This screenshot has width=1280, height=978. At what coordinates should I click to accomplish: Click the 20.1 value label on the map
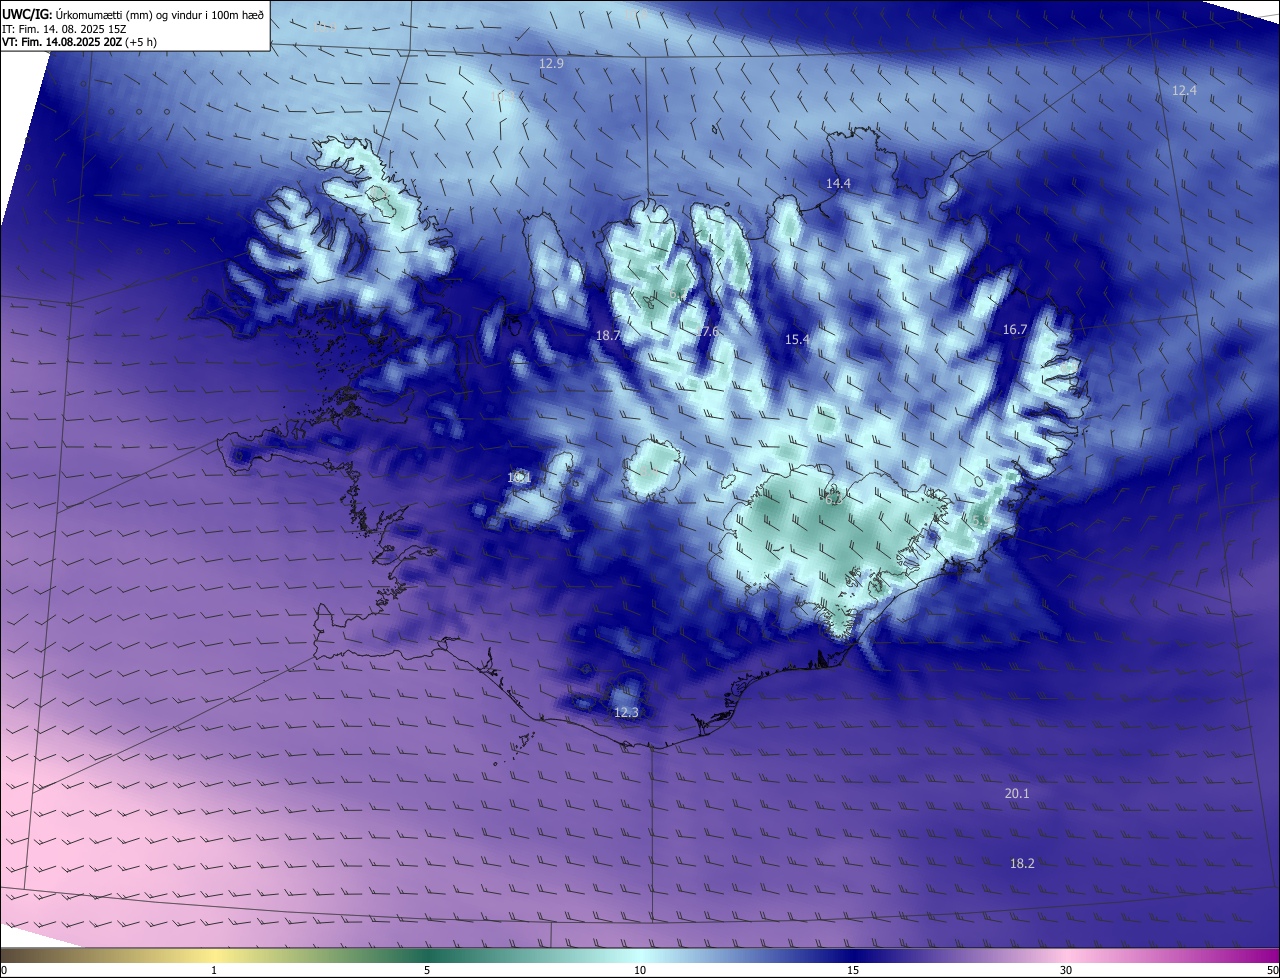[1017, 793]
